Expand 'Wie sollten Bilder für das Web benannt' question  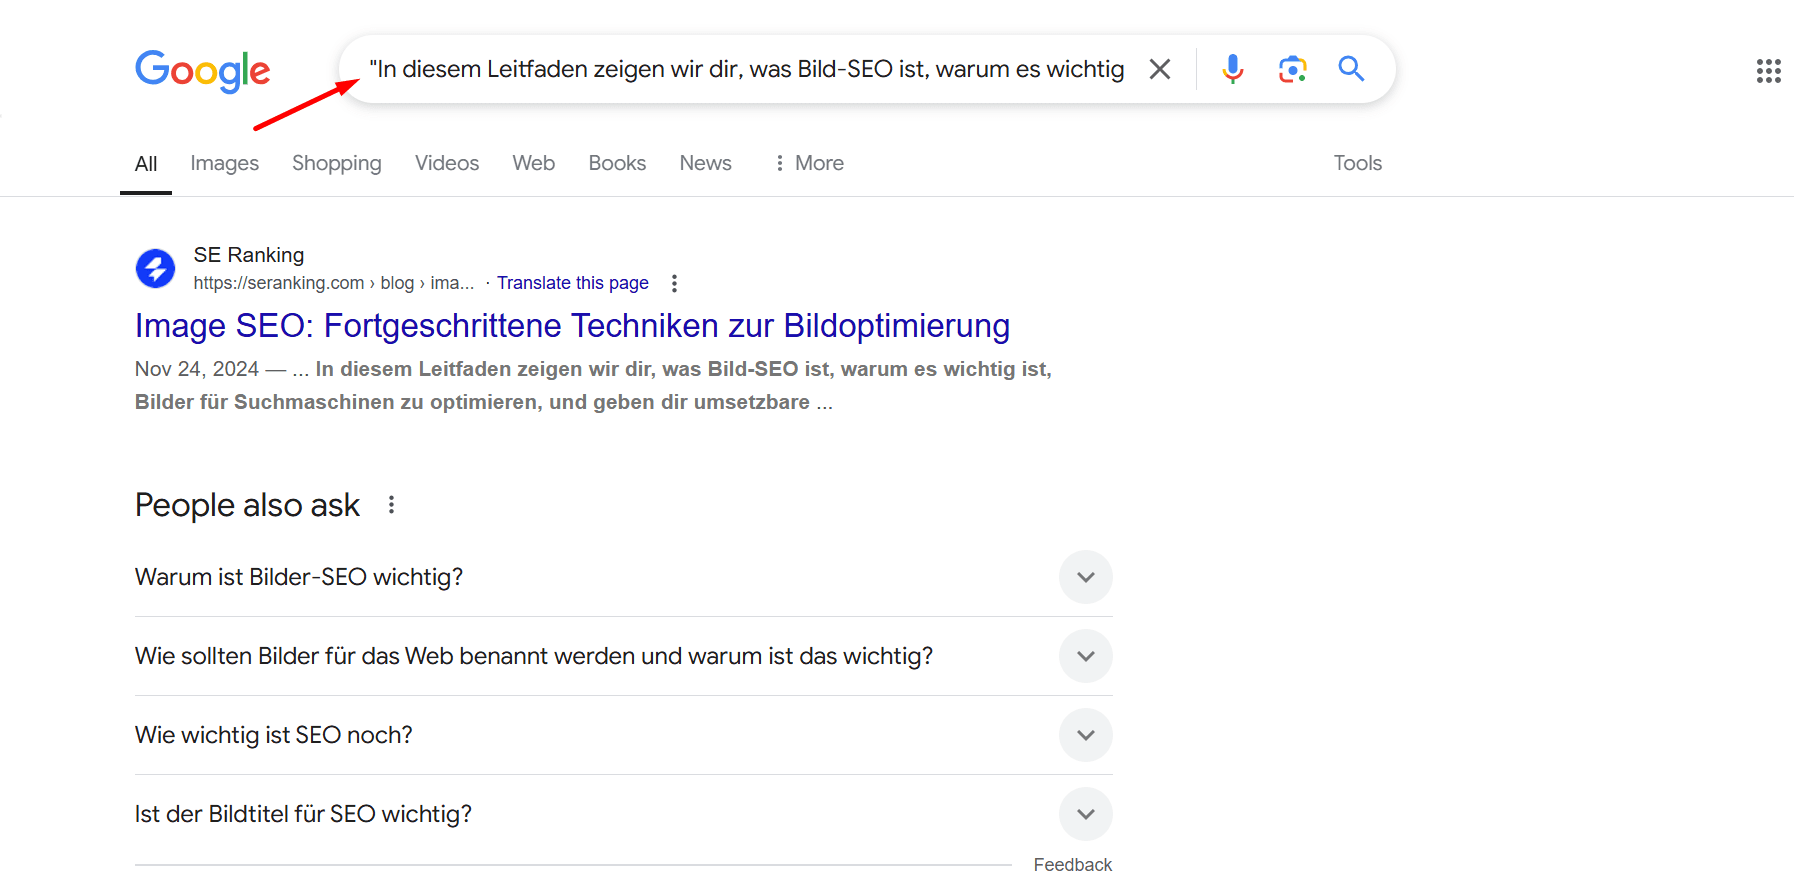pos(623,656)
